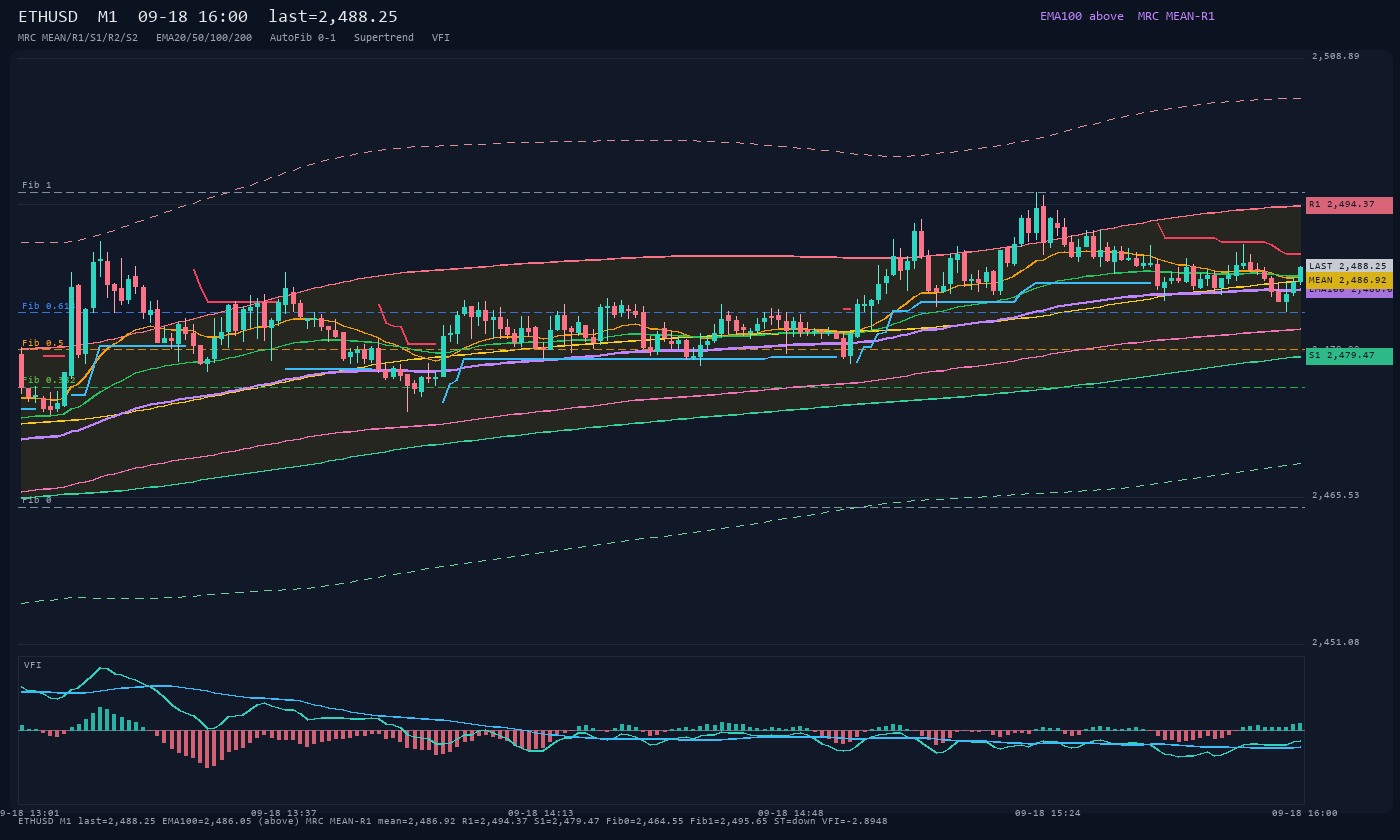Viewport: 1400px width, 840px height.
Task: Click the 2,508.89 price axis label
Action: [x=1335, y=56]
